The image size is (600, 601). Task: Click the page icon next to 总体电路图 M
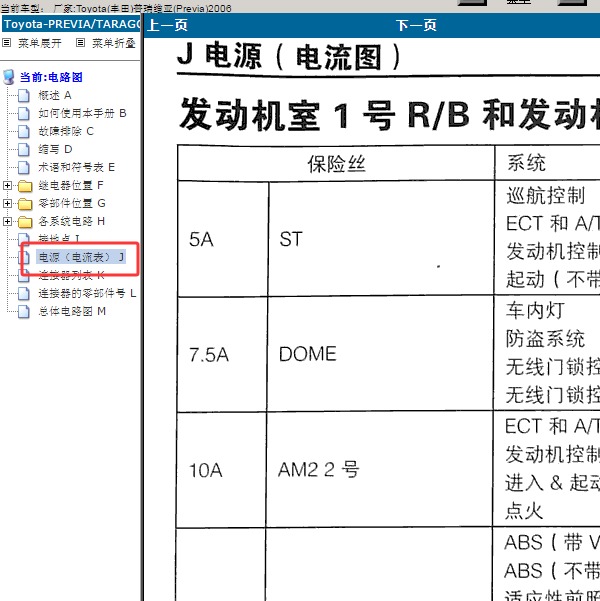(x=24, y=312)
